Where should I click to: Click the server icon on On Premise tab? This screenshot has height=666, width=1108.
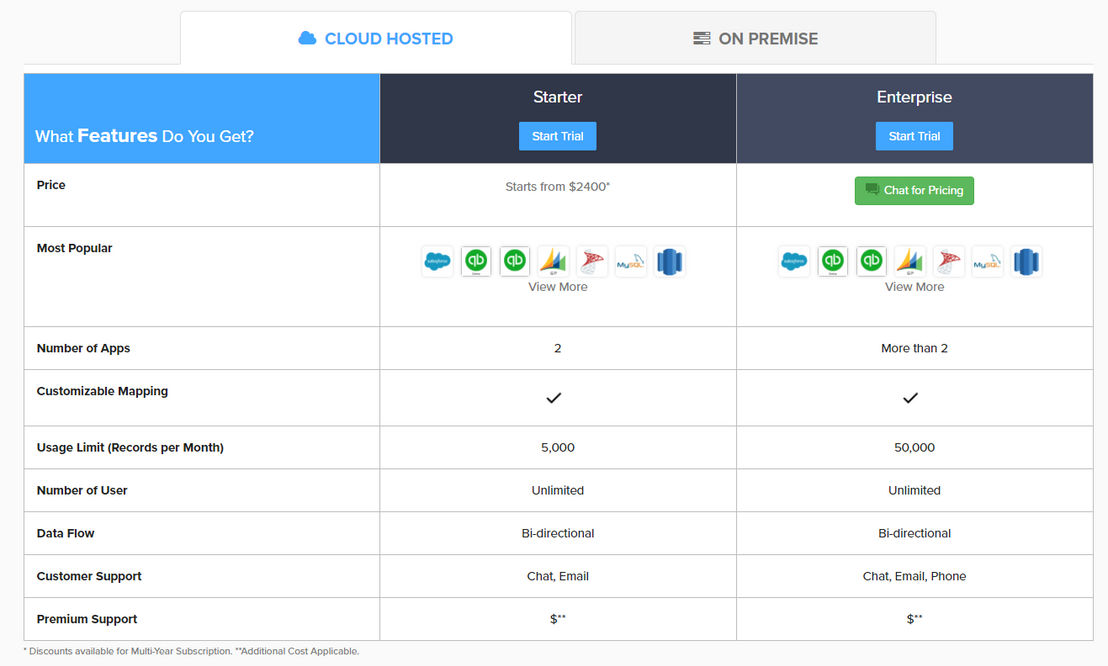point(702,38)
